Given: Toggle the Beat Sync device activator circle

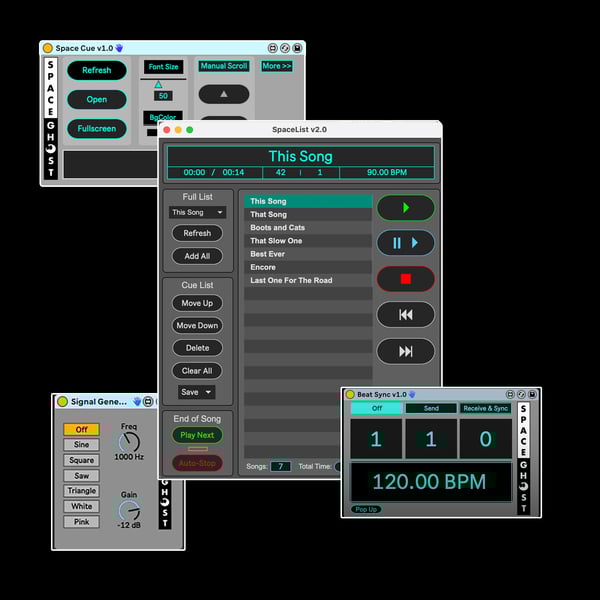Looking at the screenshot, I should coord(350,395).
